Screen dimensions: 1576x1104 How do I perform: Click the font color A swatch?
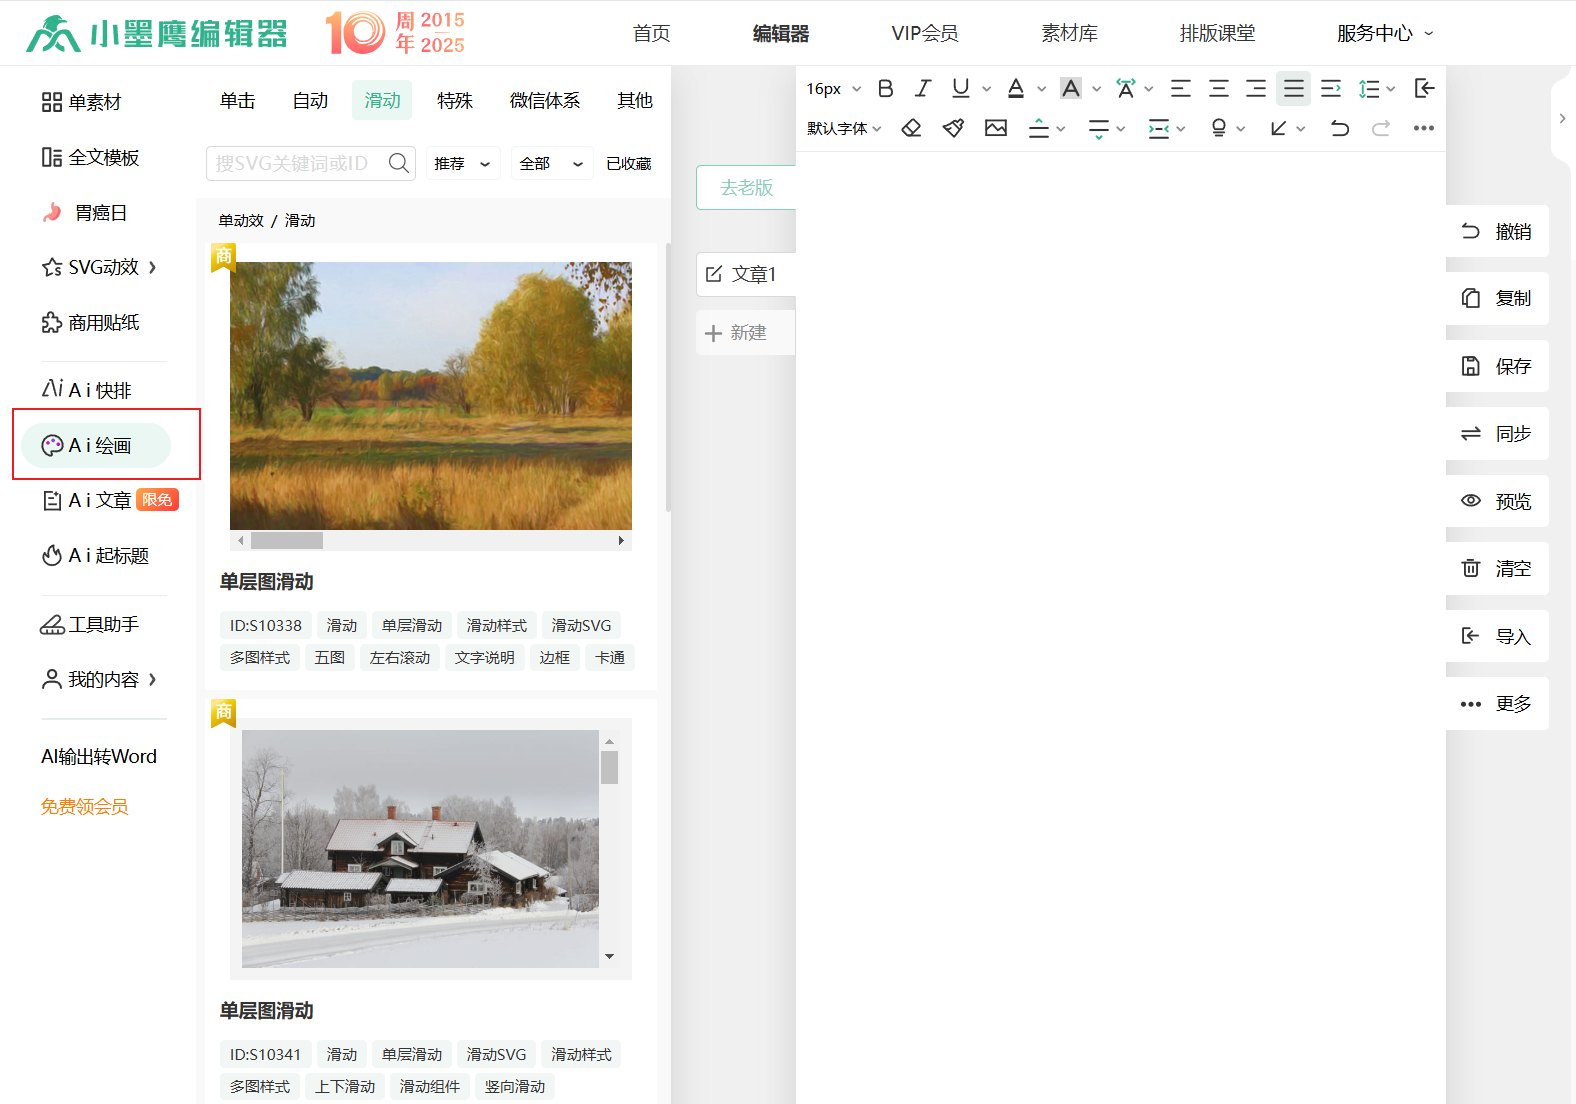coord(1016,89)
